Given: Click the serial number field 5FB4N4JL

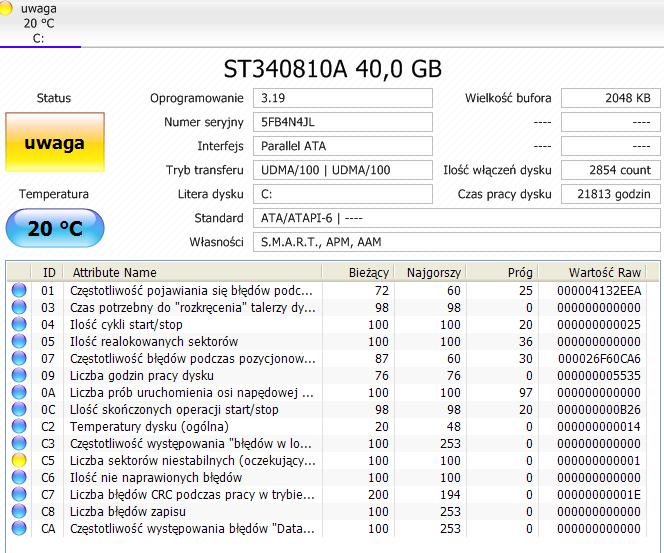Looking at the screenshot, I should click(343, 122).
